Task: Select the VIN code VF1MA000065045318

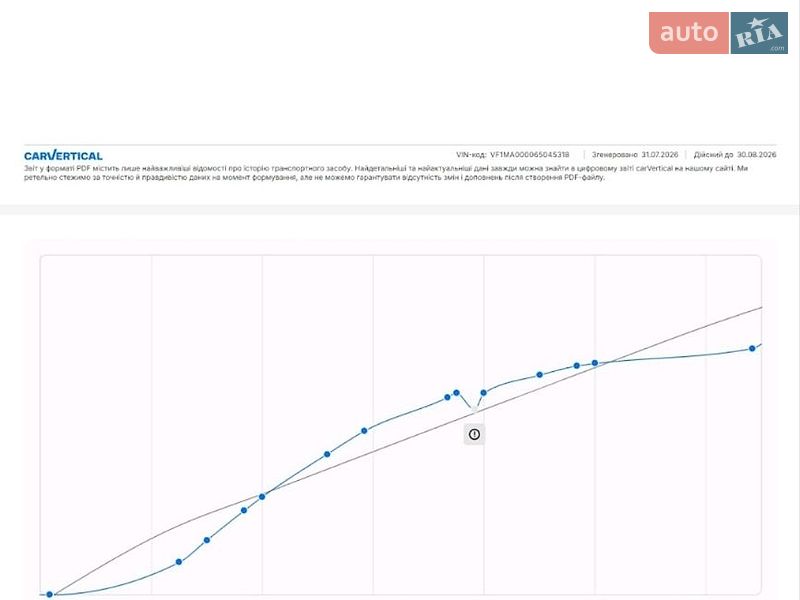Action: [x=530, y=155]
